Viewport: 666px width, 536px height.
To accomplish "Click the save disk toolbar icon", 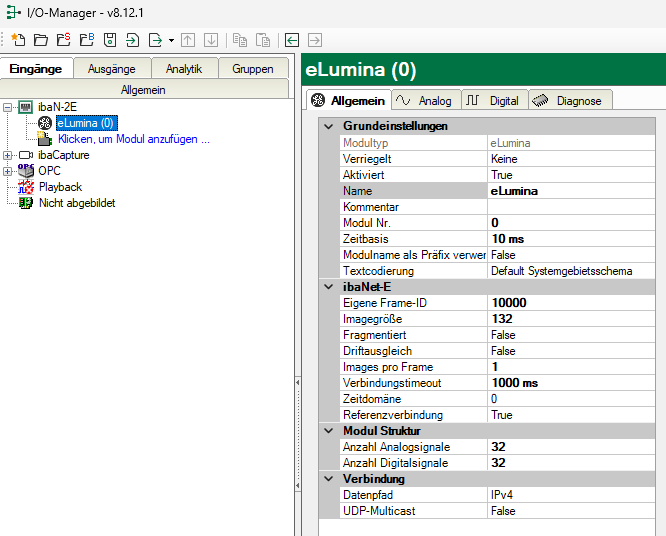I will click(x=109, y=40).
